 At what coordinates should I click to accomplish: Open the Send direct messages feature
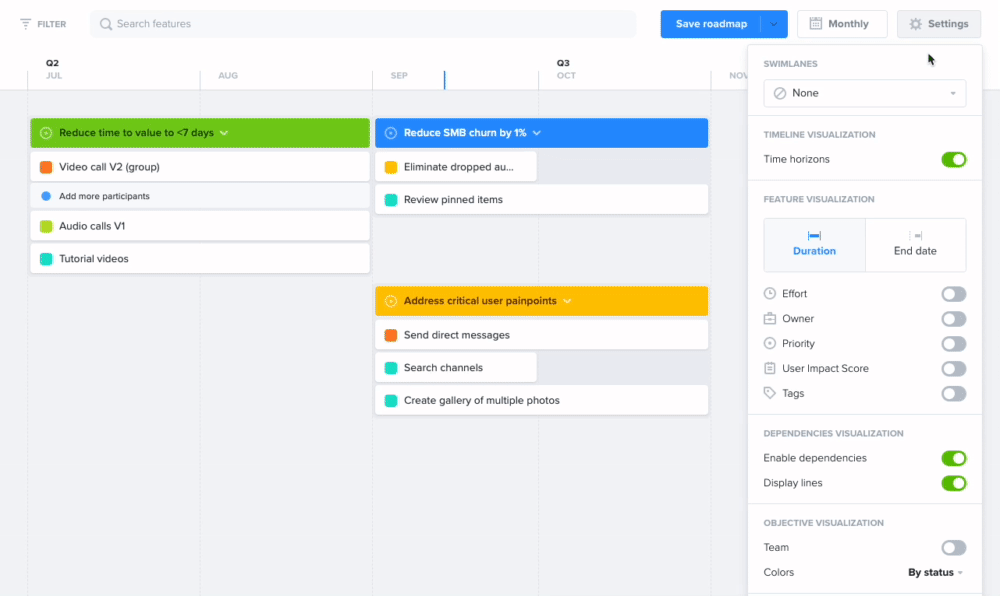[x=541, y=335]
